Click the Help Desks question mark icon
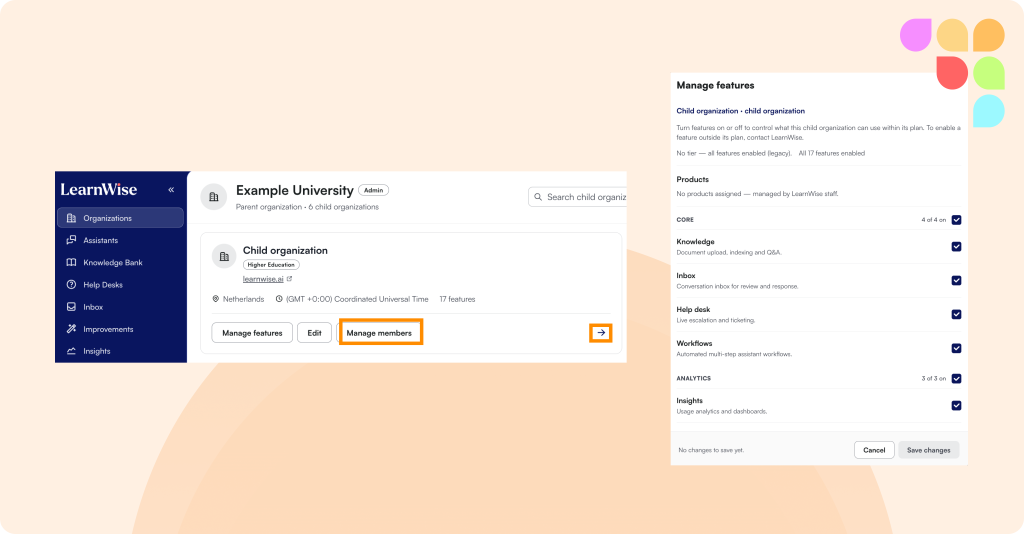This screenshot has width=1024, height=534. 72,285
